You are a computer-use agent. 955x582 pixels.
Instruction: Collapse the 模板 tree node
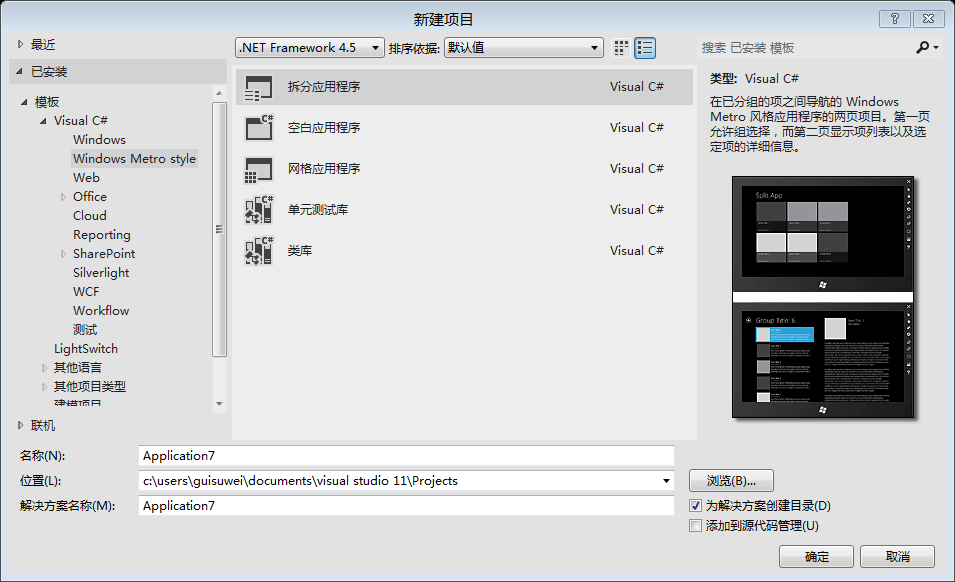(x=24, y=102)
